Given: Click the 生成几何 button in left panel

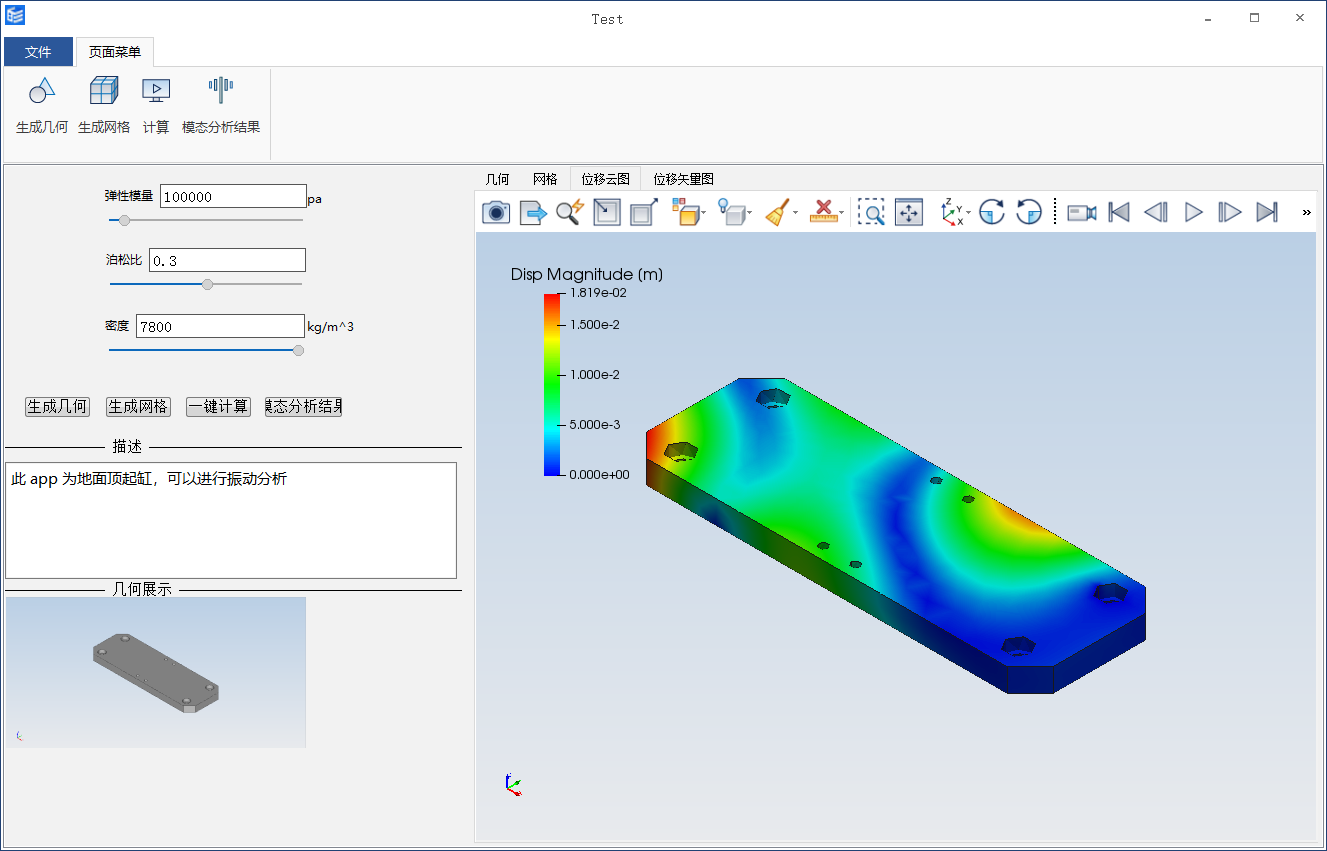Looking at the screenshot, I should coord(57,407).
